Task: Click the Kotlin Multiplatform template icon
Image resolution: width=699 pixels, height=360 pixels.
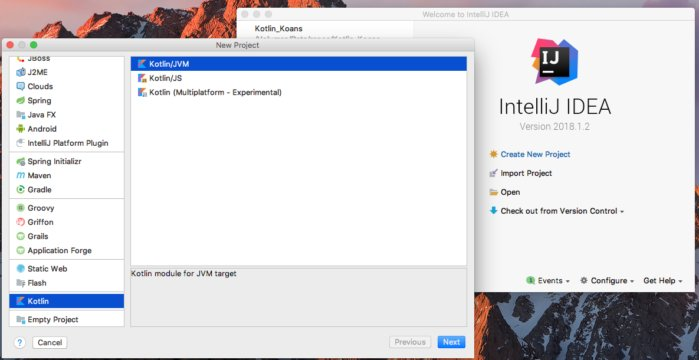Action: tap(142, 92)
